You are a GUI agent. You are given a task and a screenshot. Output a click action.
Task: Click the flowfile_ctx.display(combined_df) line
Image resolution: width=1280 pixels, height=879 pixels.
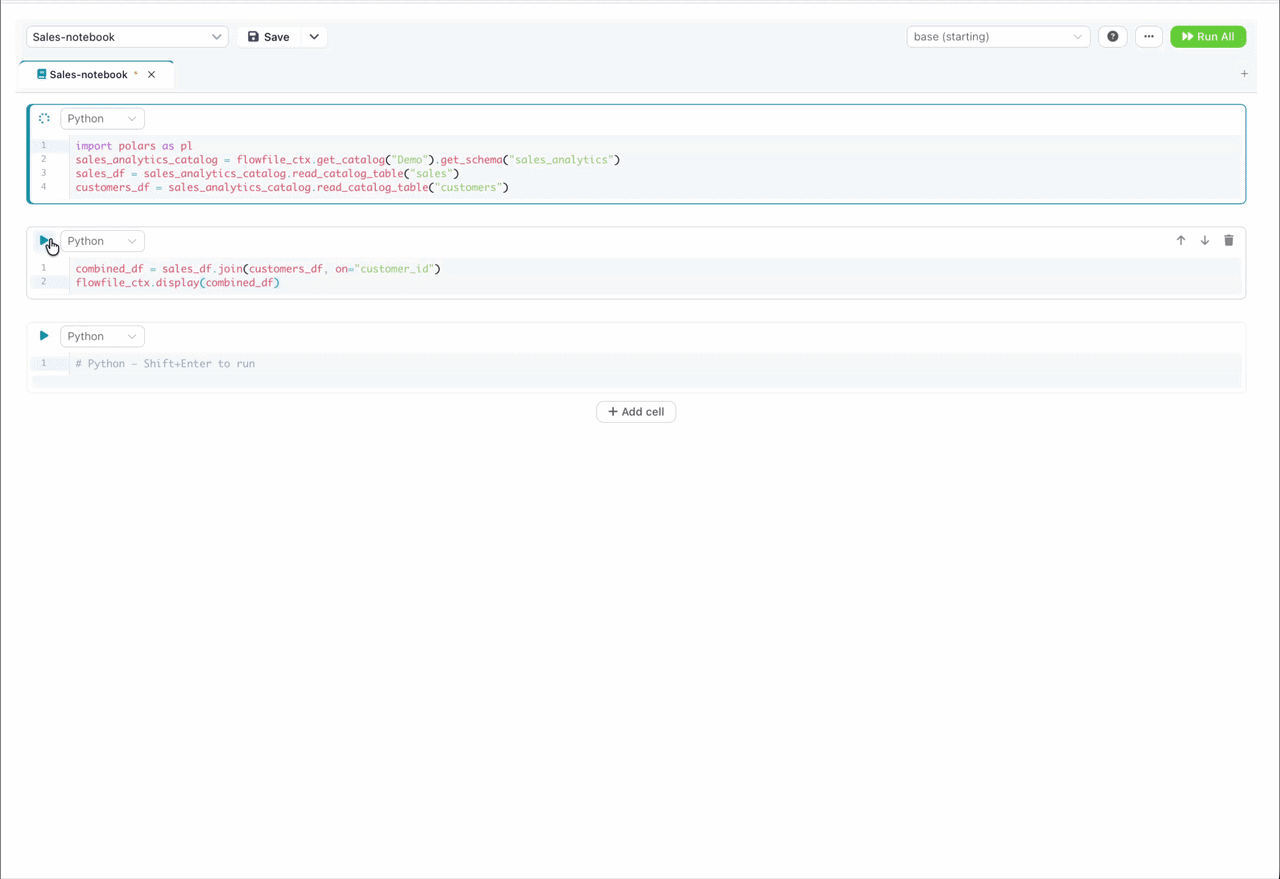pyautogui.click(x=178, y=283)
